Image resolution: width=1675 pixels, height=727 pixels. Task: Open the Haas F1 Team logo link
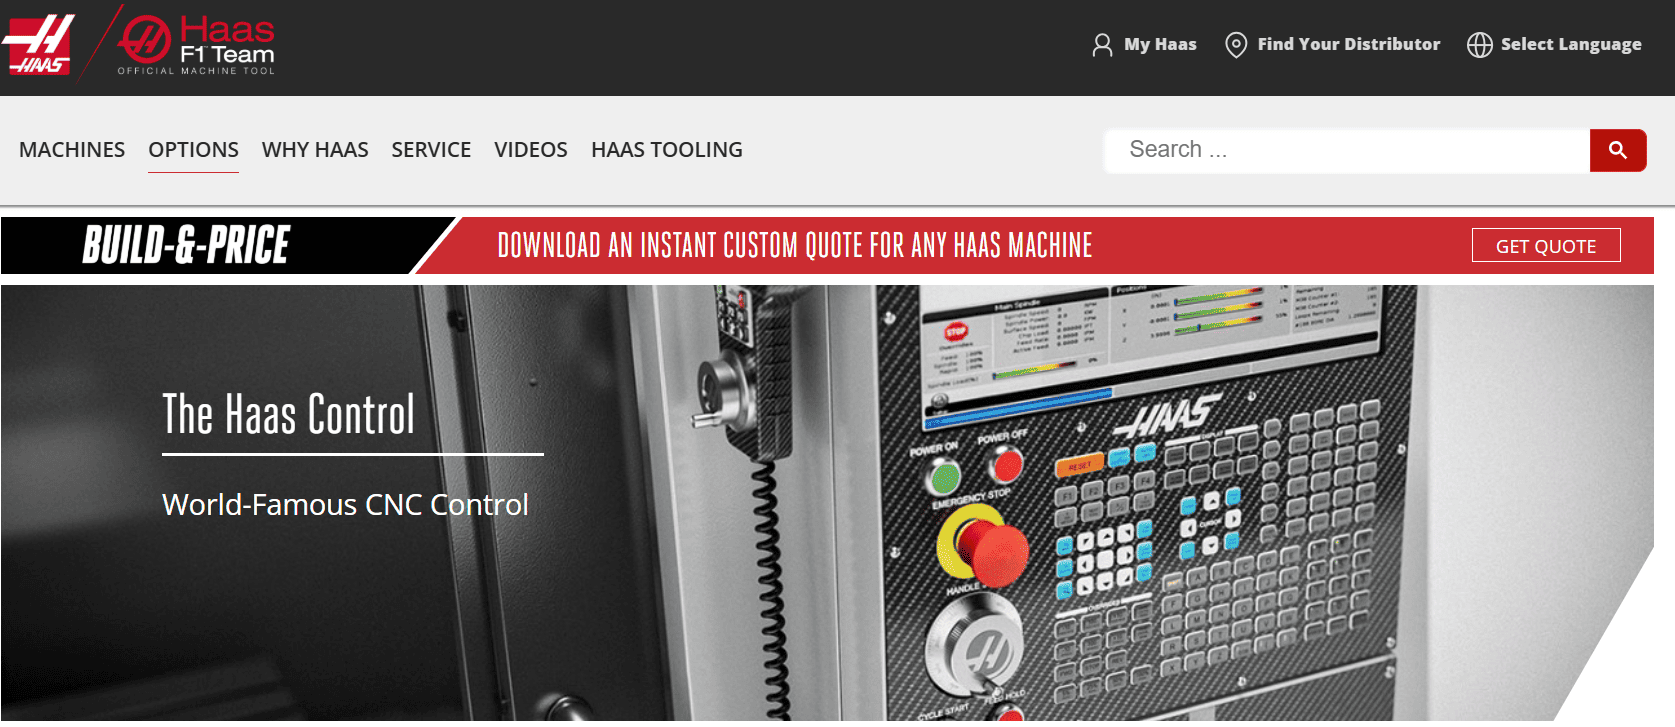[x=196, y=45]
